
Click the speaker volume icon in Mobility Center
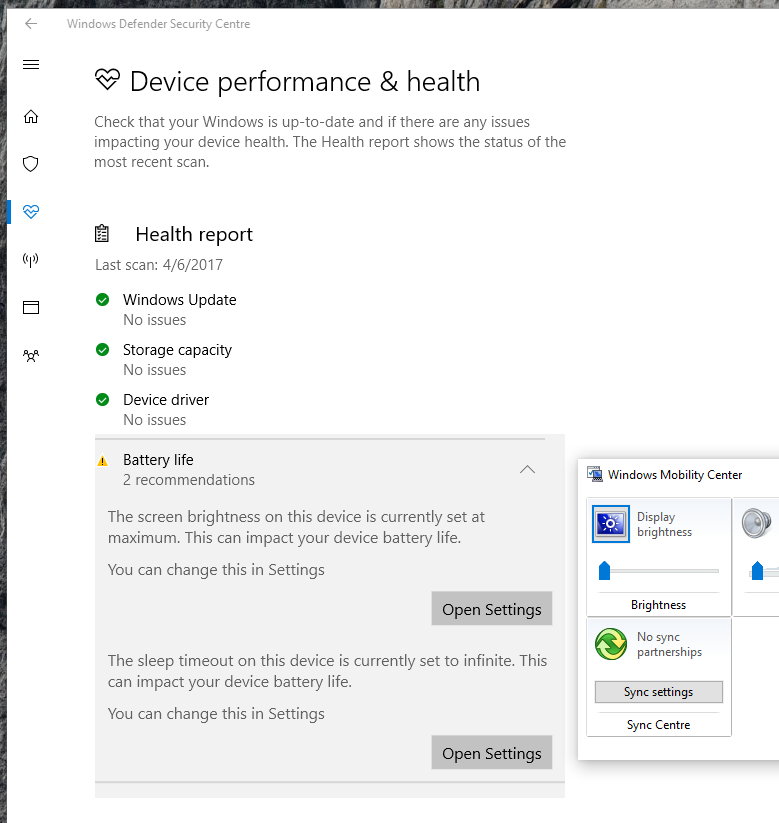pyautogui.click(x=756, y=523)
